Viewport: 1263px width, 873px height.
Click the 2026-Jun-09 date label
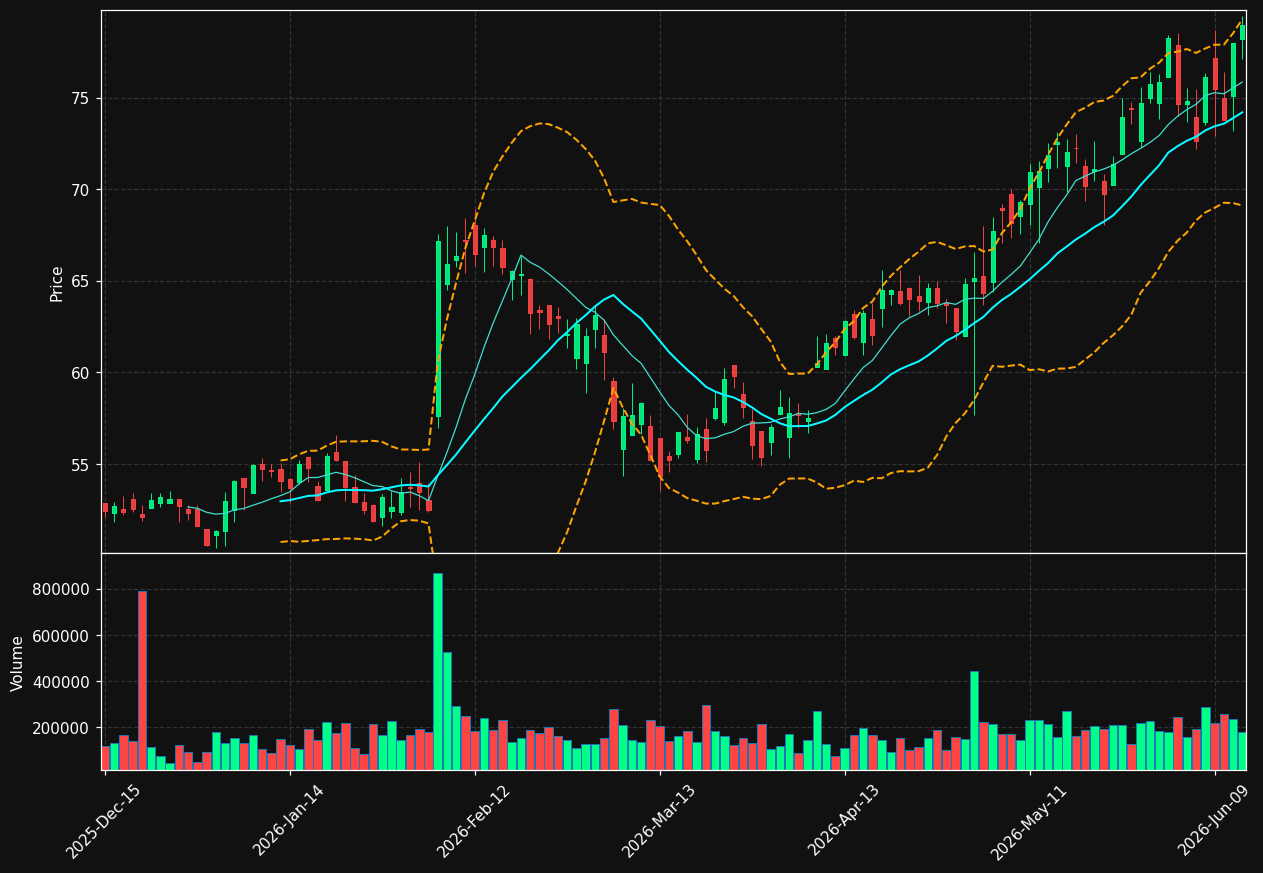[1215, 820]
